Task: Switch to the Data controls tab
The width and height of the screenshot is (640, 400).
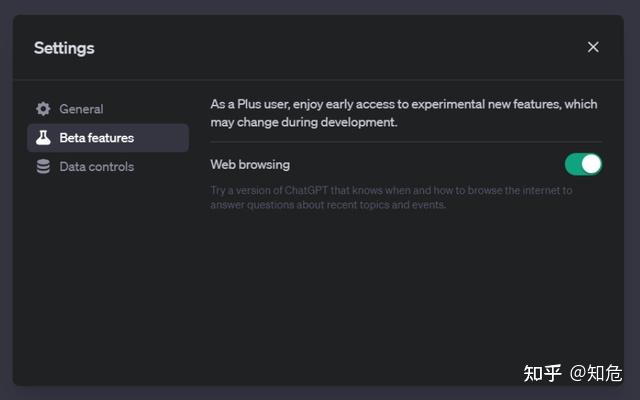Action: (96, 167)
